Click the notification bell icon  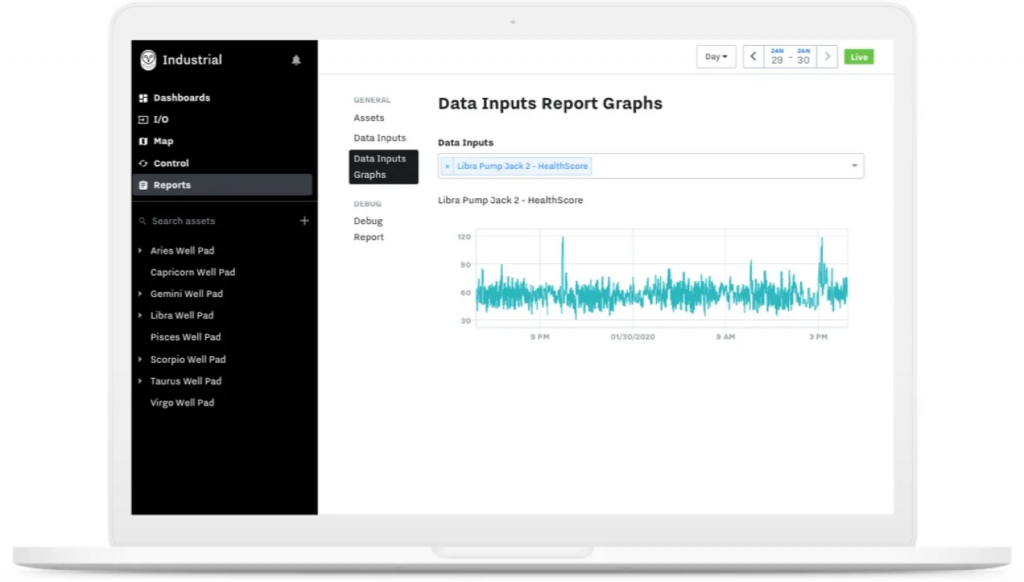pos(296,61)
